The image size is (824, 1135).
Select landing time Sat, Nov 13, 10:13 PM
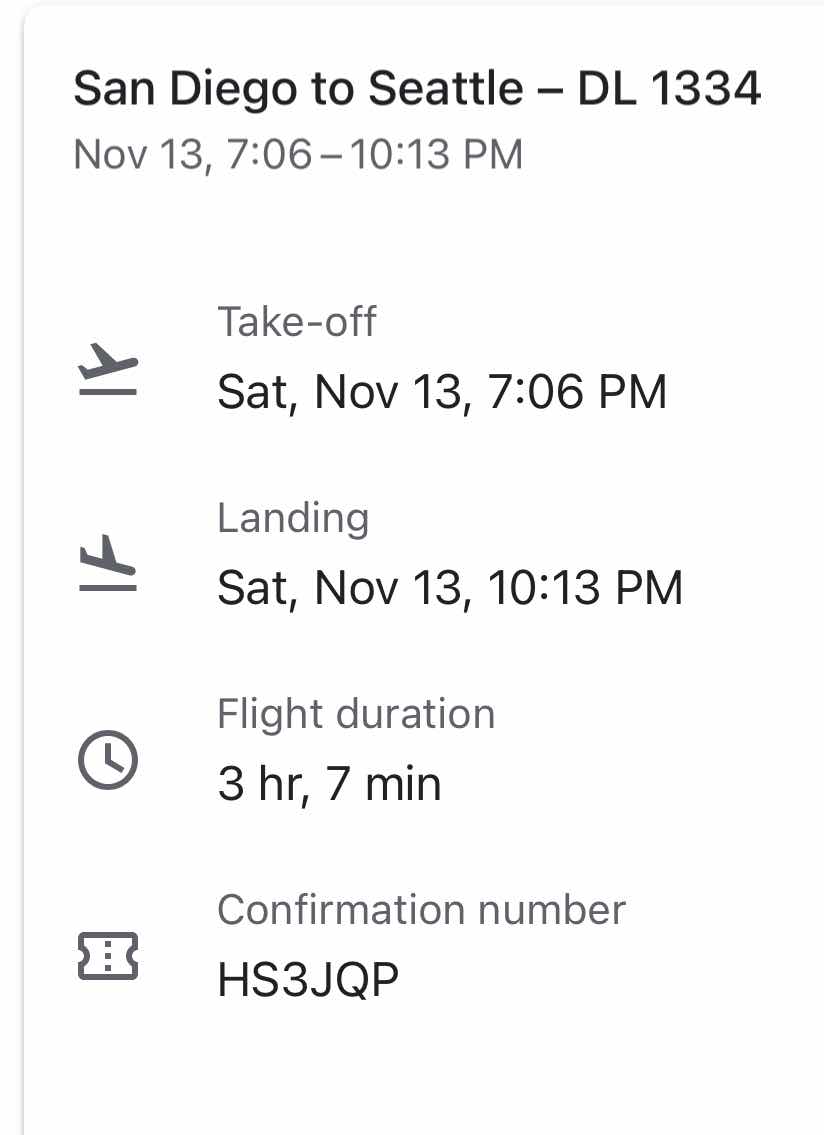tap(450, 588)
